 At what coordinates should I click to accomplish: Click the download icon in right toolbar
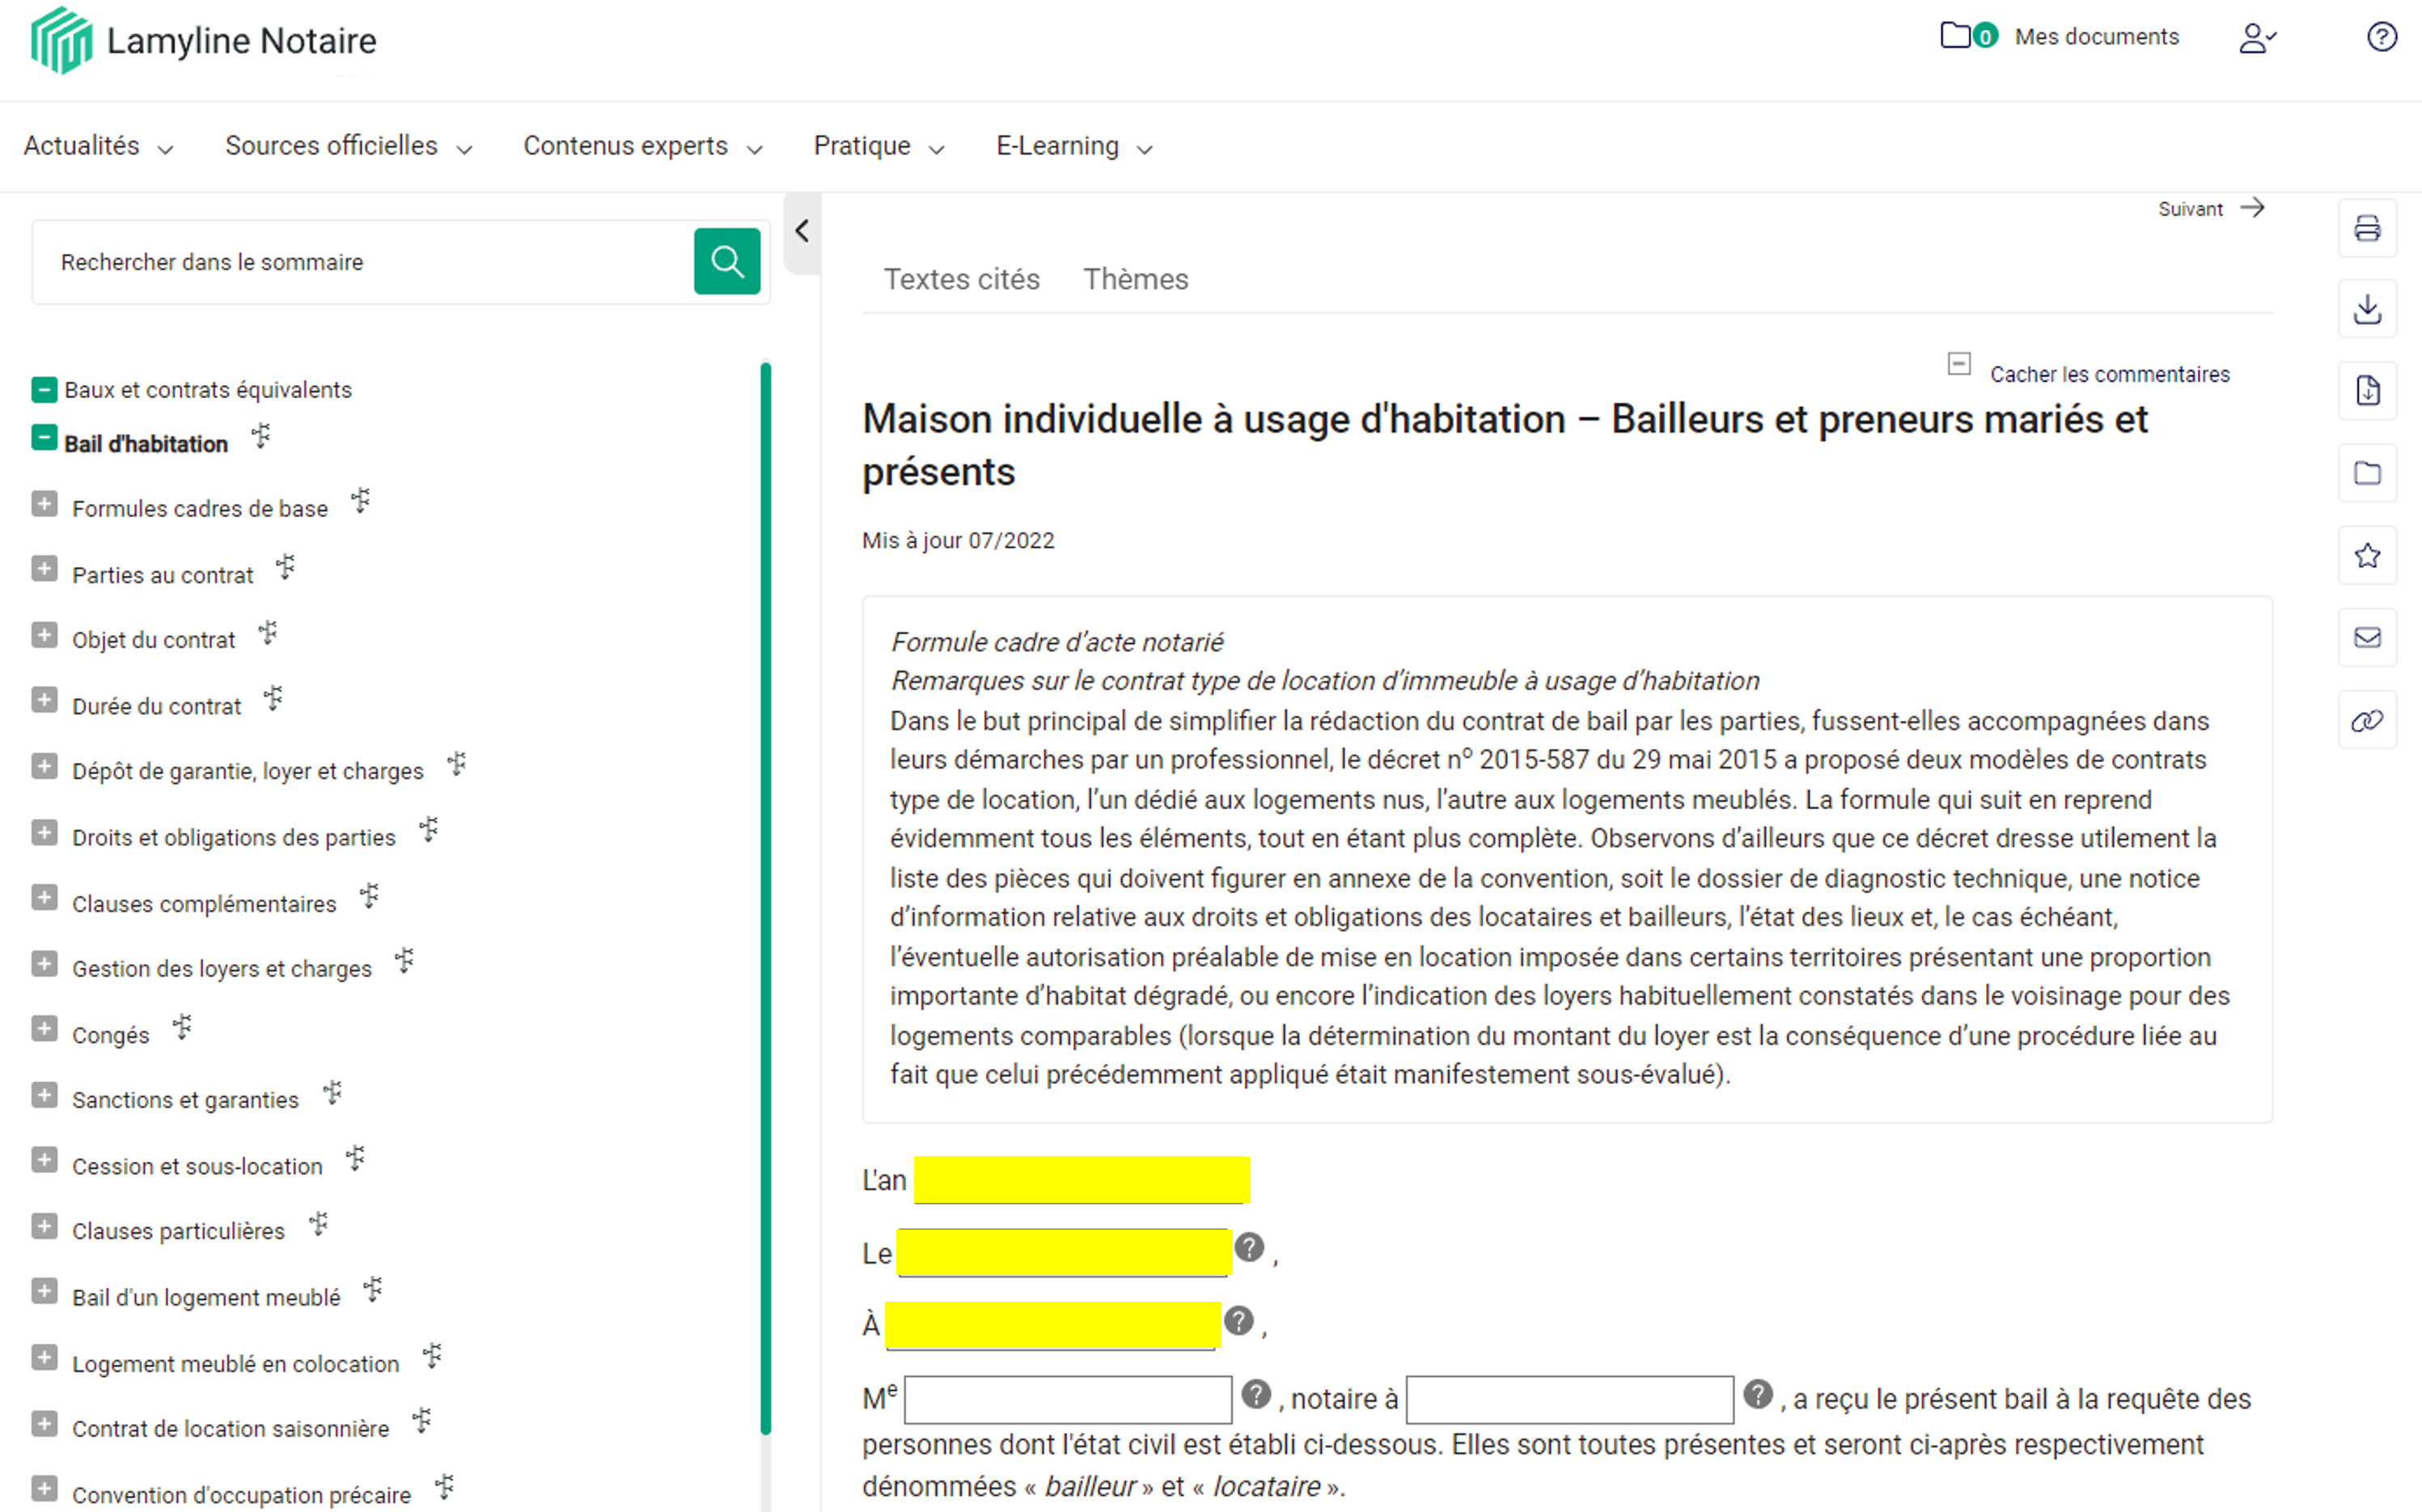(2366, 310)
